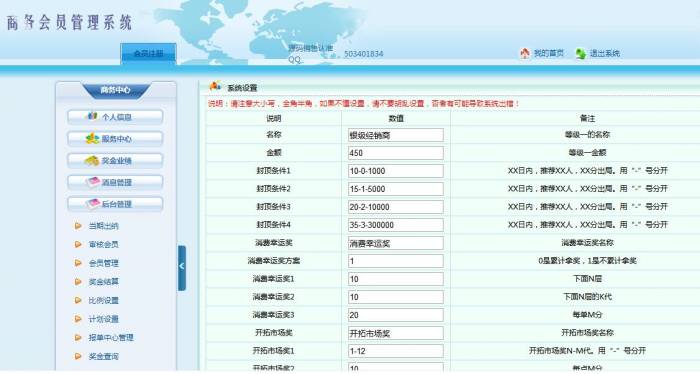
Task: Open the 奖金业绩 sidebar button
Action: (115, 161)
